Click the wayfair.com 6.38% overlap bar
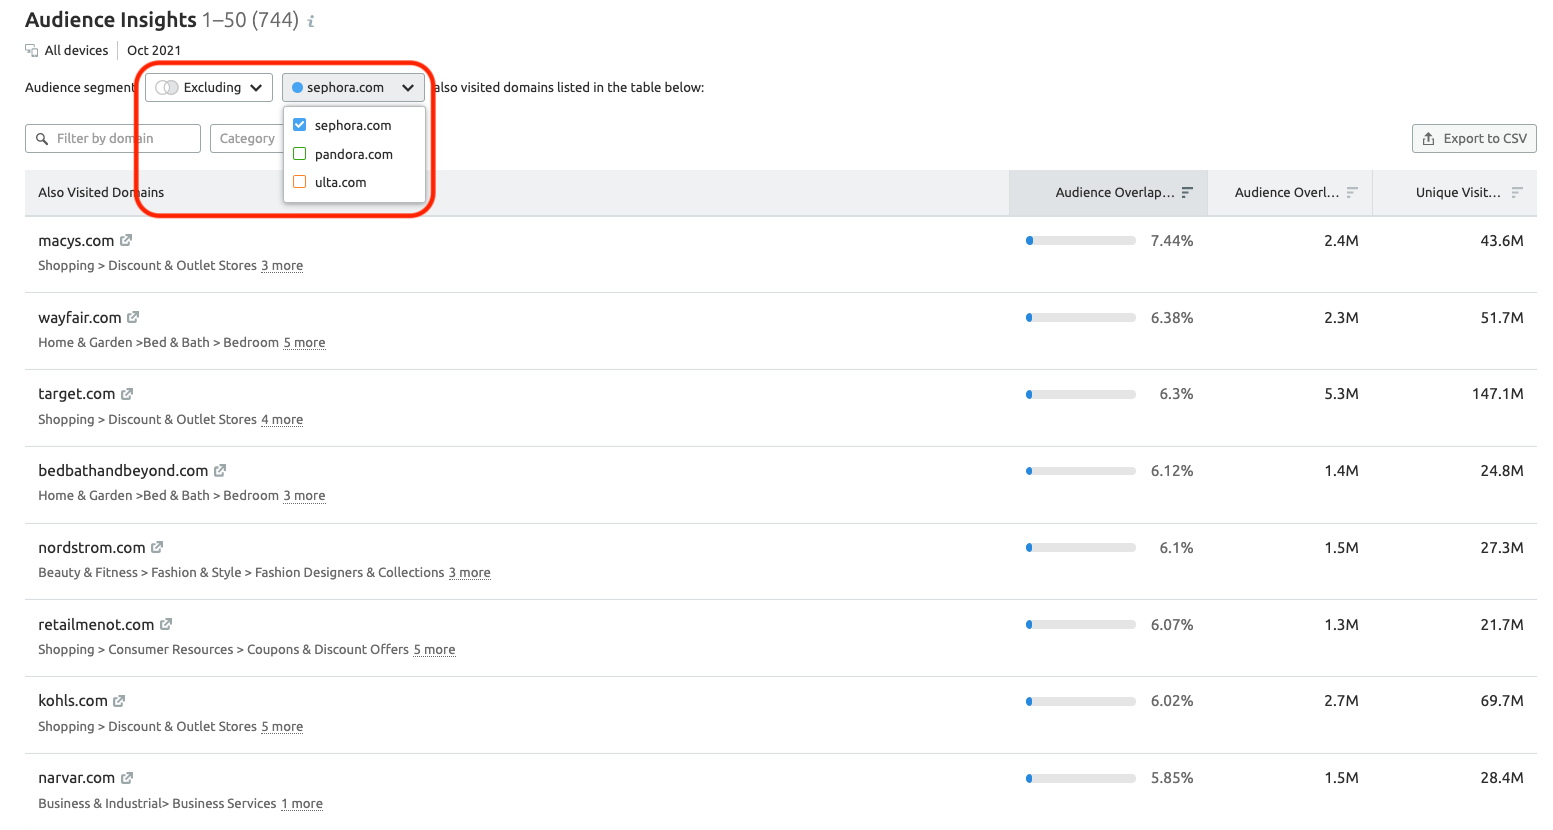 tap(1081, 318)
